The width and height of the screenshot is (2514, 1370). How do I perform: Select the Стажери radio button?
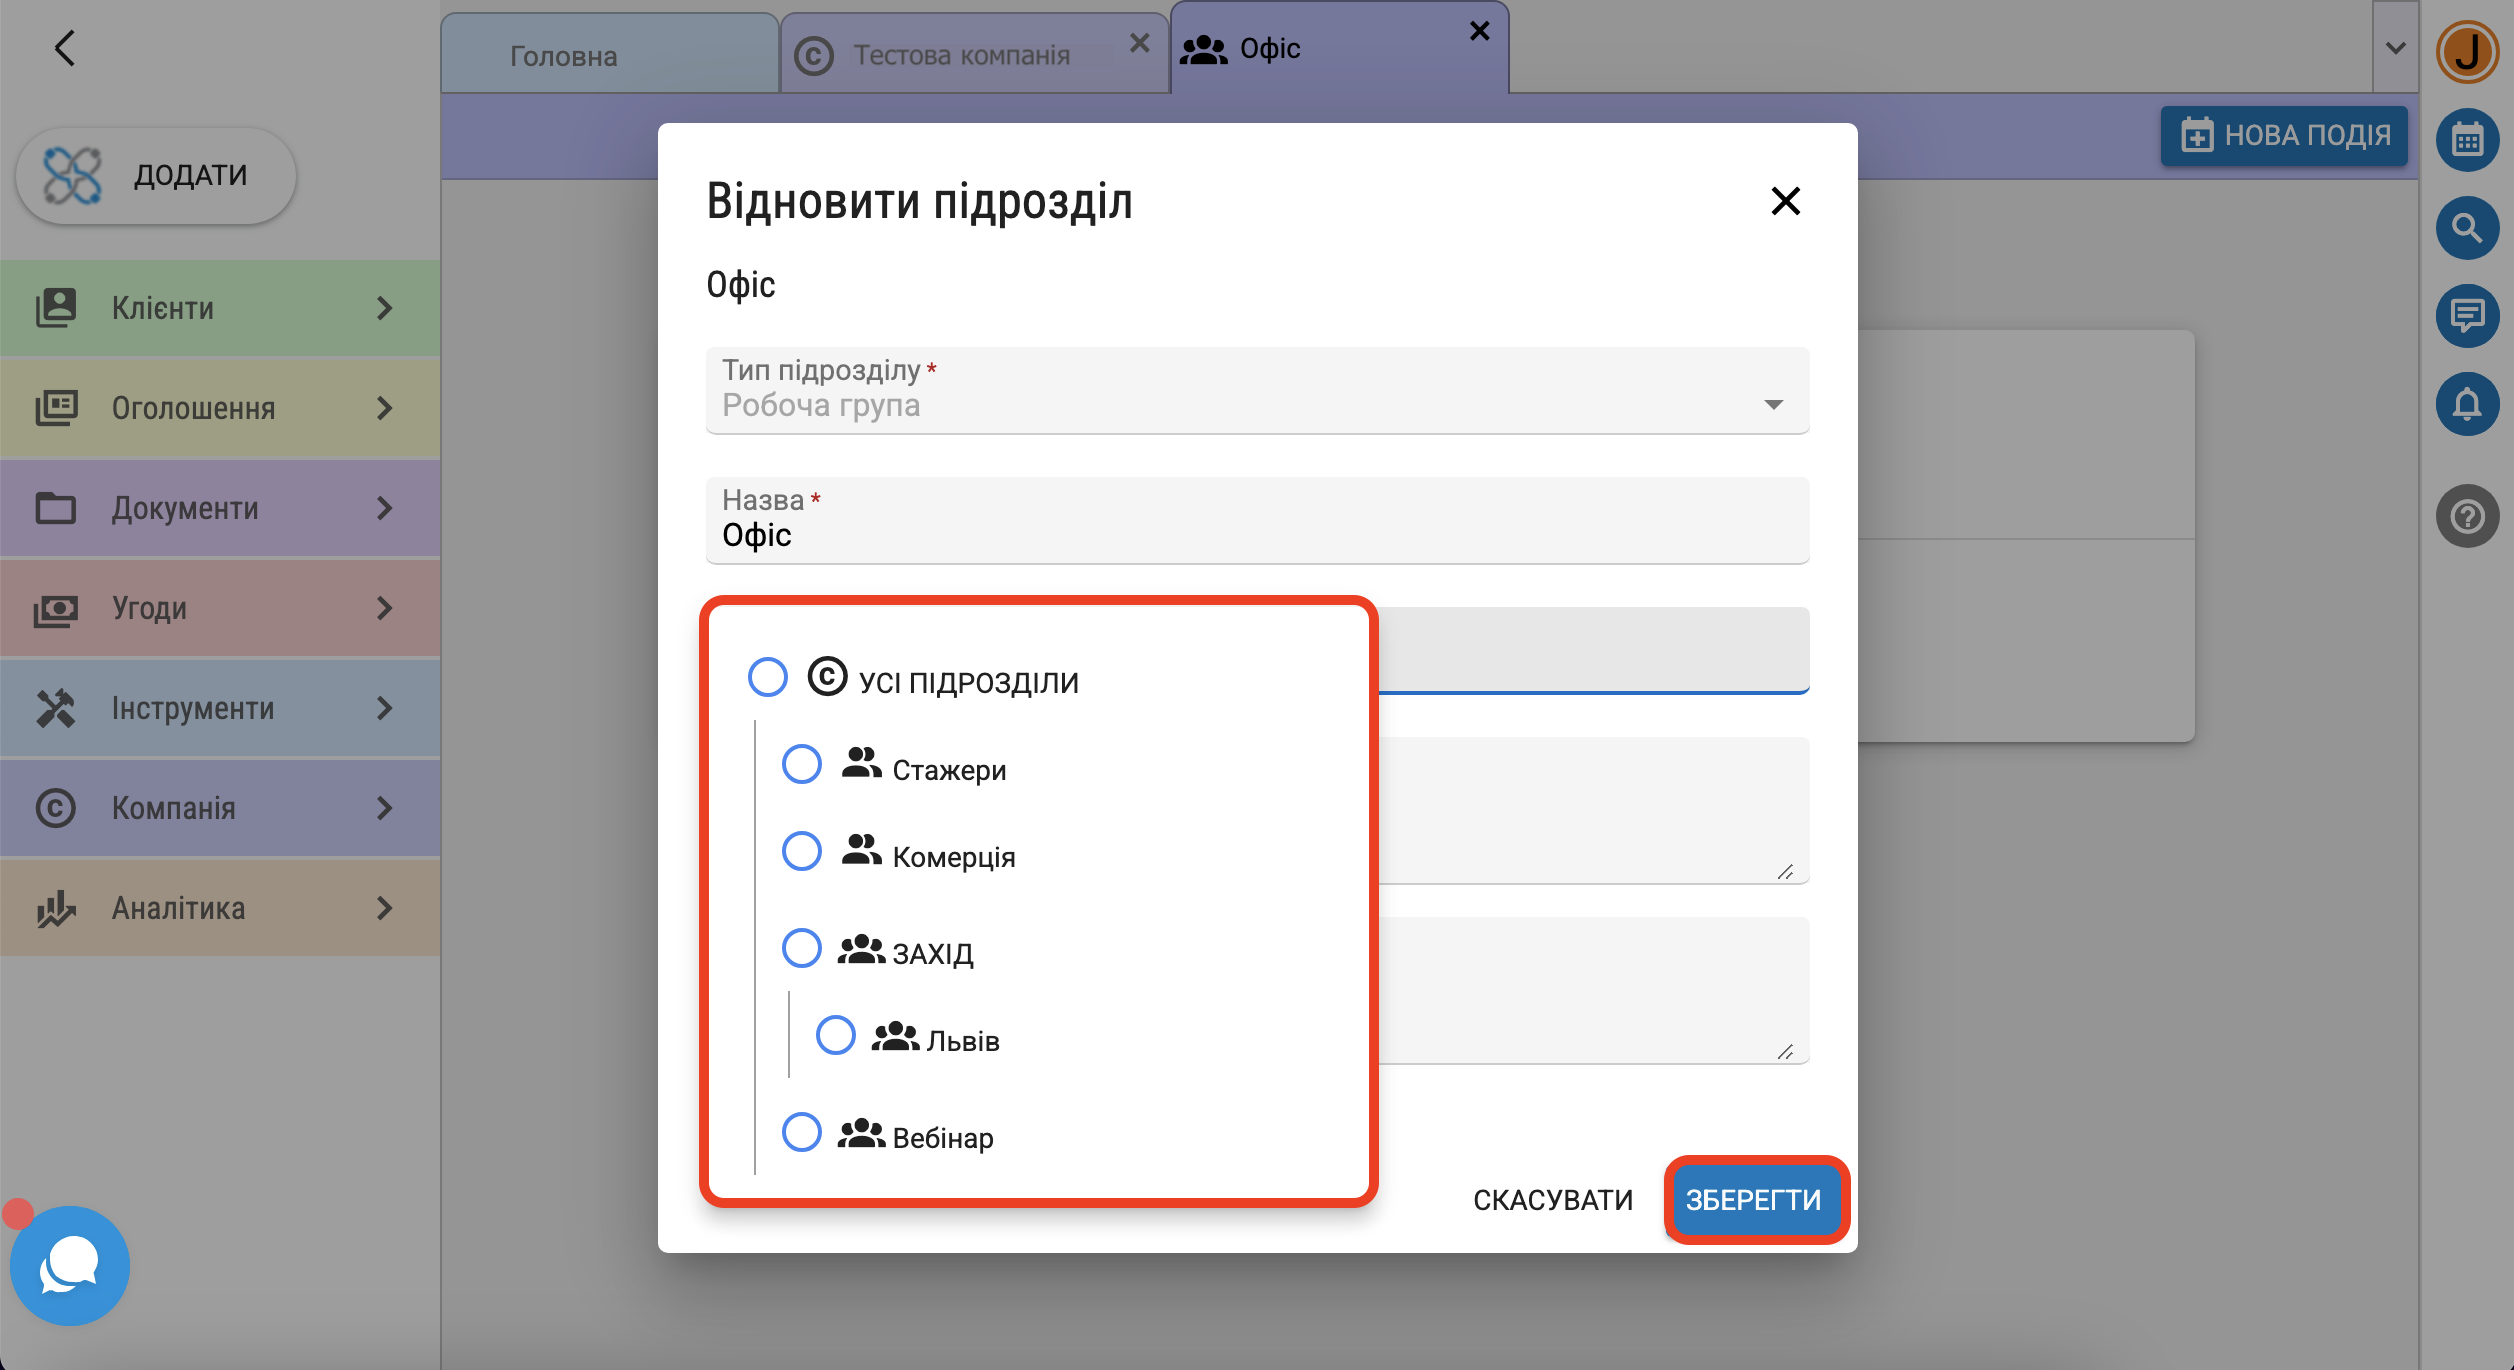[802, 765]
